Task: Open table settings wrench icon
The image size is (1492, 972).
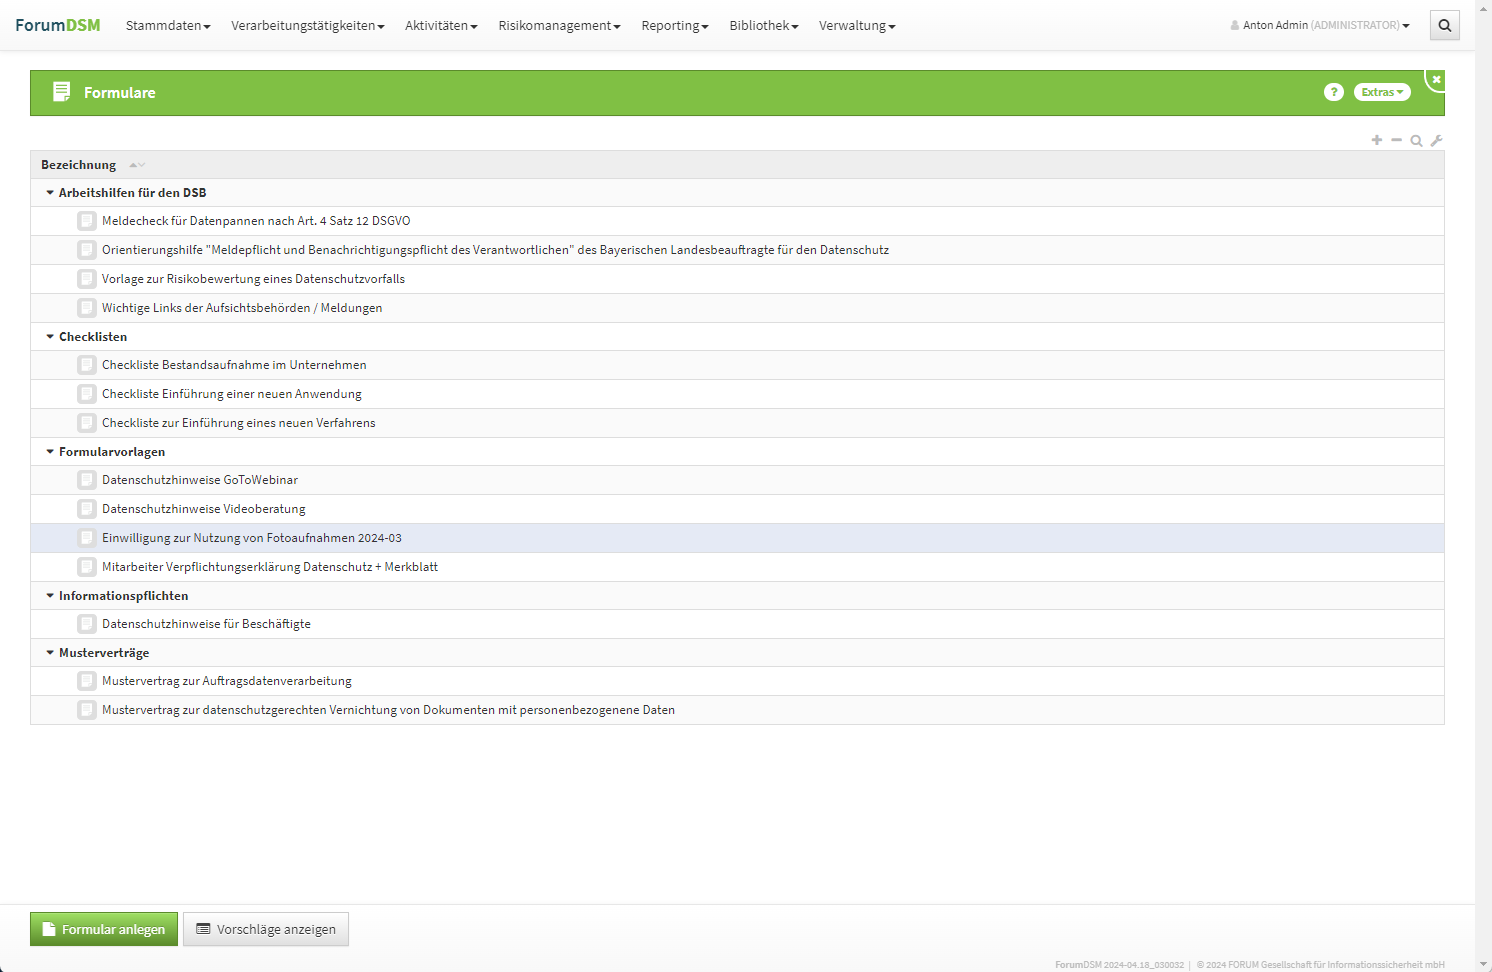Action: point(1437,141)
